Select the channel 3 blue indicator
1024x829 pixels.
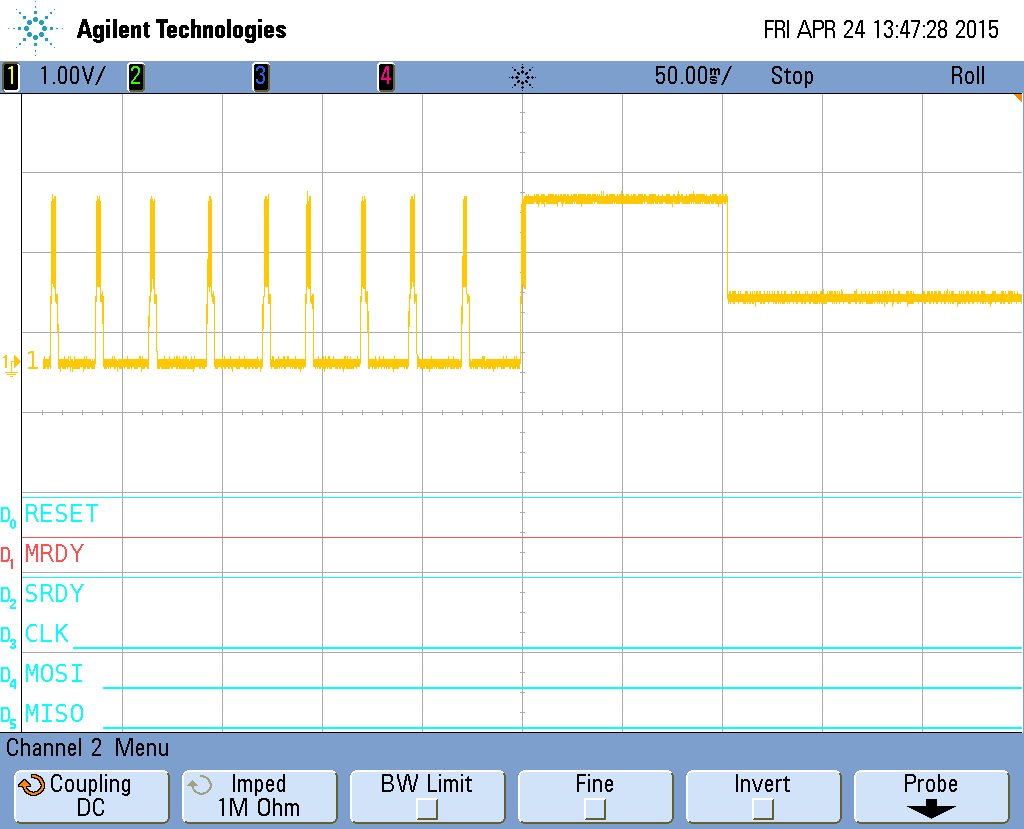[x=261, y=76]
